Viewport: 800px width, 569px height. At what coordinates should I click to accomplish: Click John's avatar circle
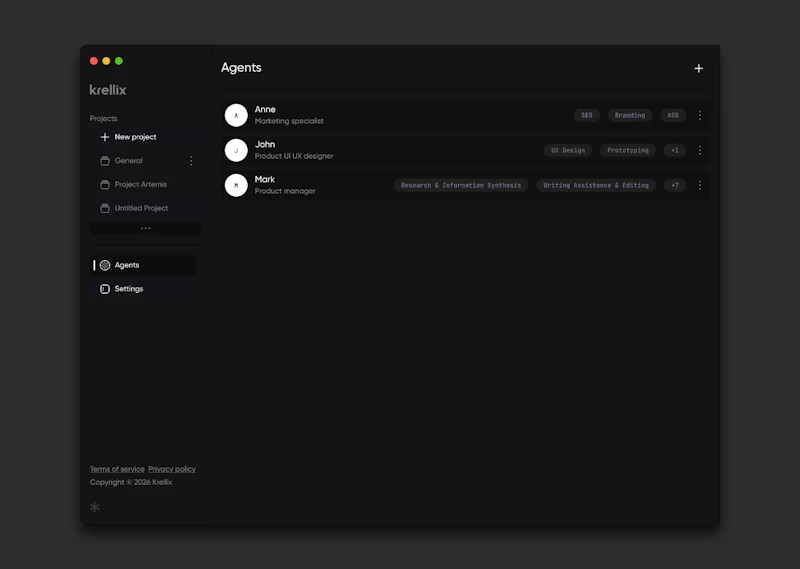coord(236,150)
